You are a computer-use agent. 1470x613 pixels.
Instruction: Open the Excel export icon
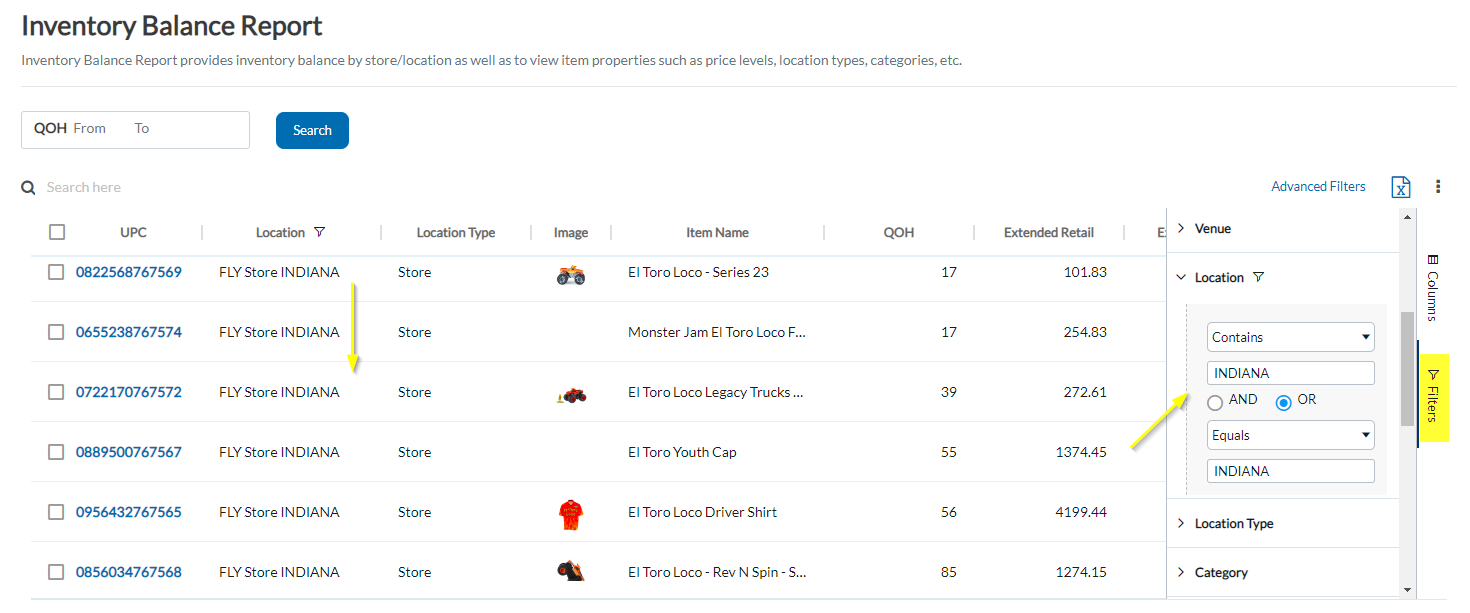pos(1400,187)
